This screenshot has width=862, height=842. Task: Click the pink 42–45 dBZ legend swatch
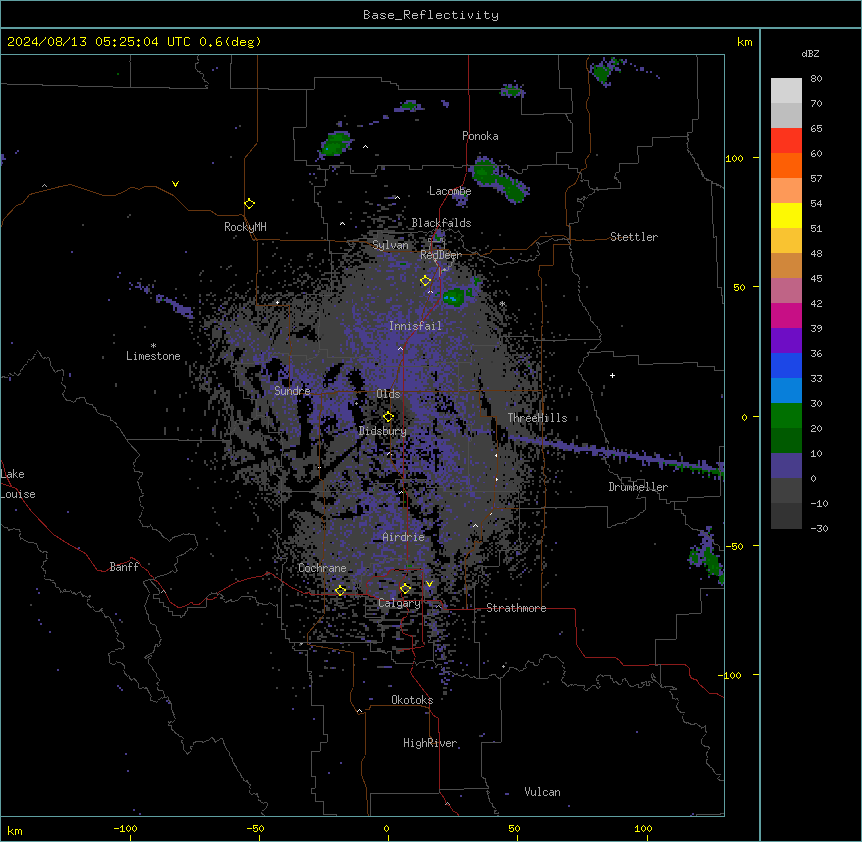pyautogui.click(x=786, y=290)
